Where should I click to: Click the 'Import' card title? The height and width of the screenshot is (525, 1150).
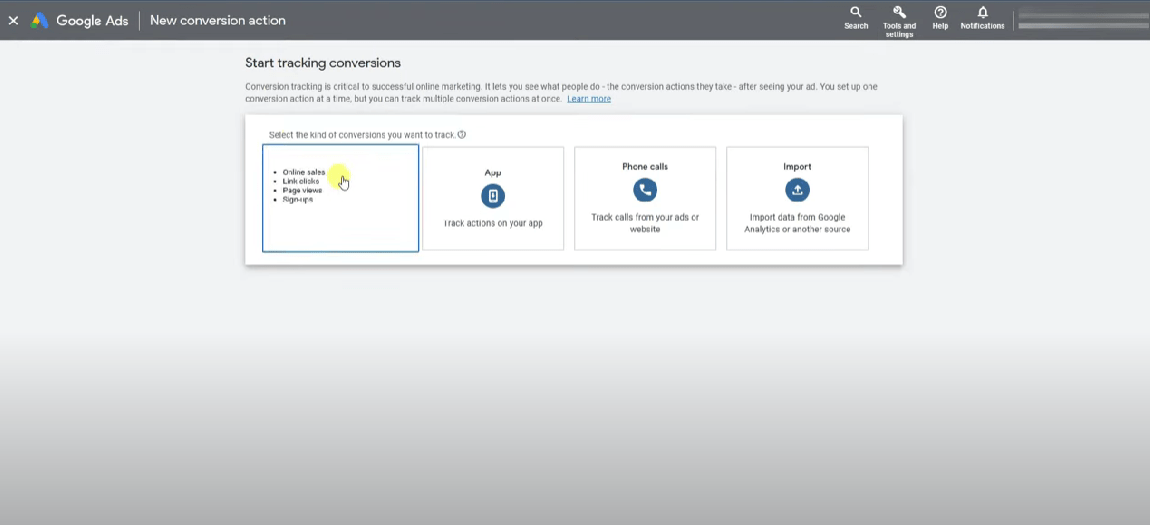[797, 167]
